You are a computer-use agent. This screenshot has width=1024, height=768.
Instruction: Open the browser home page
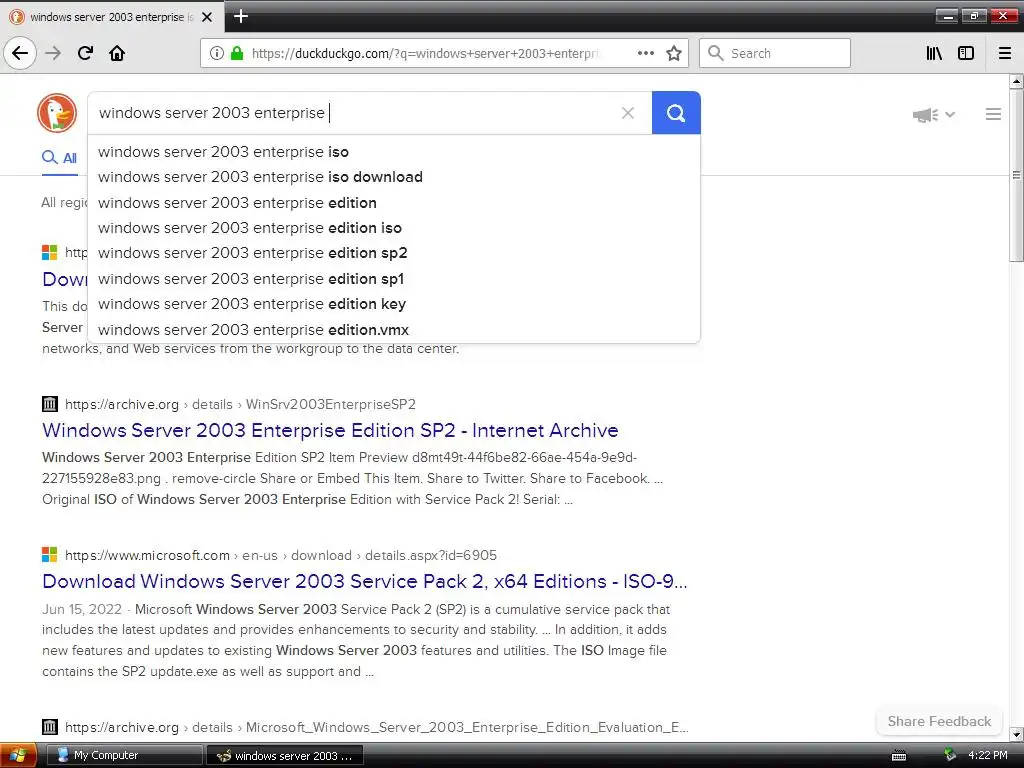pos(117,53)
